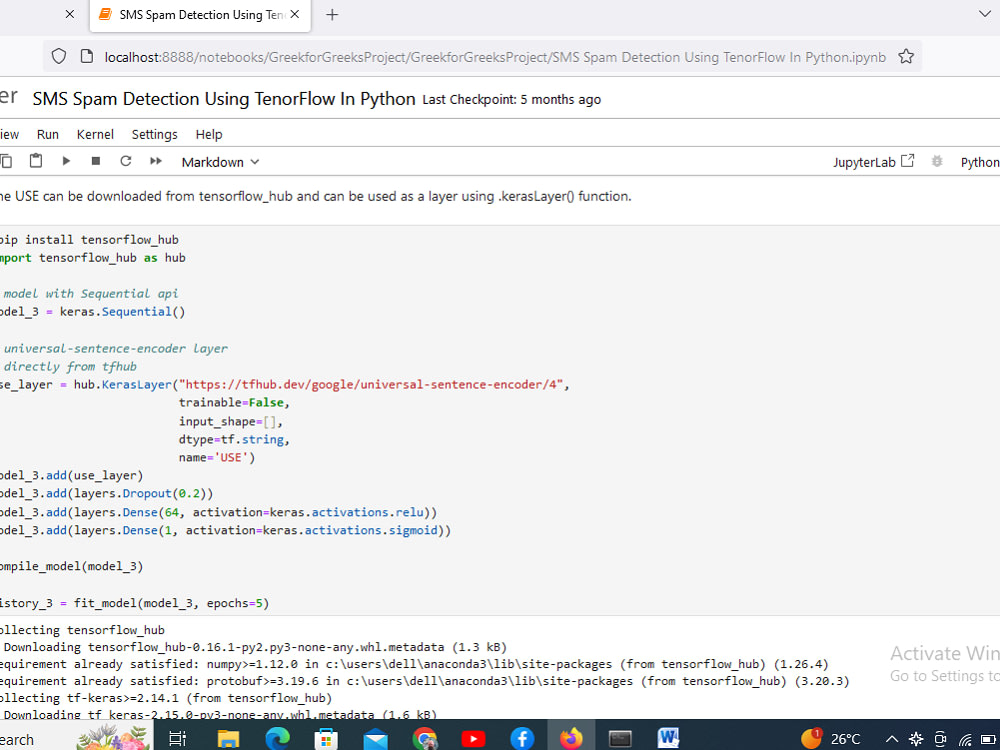Restart the kernel using the refresh icon

(x=125, y=161)
